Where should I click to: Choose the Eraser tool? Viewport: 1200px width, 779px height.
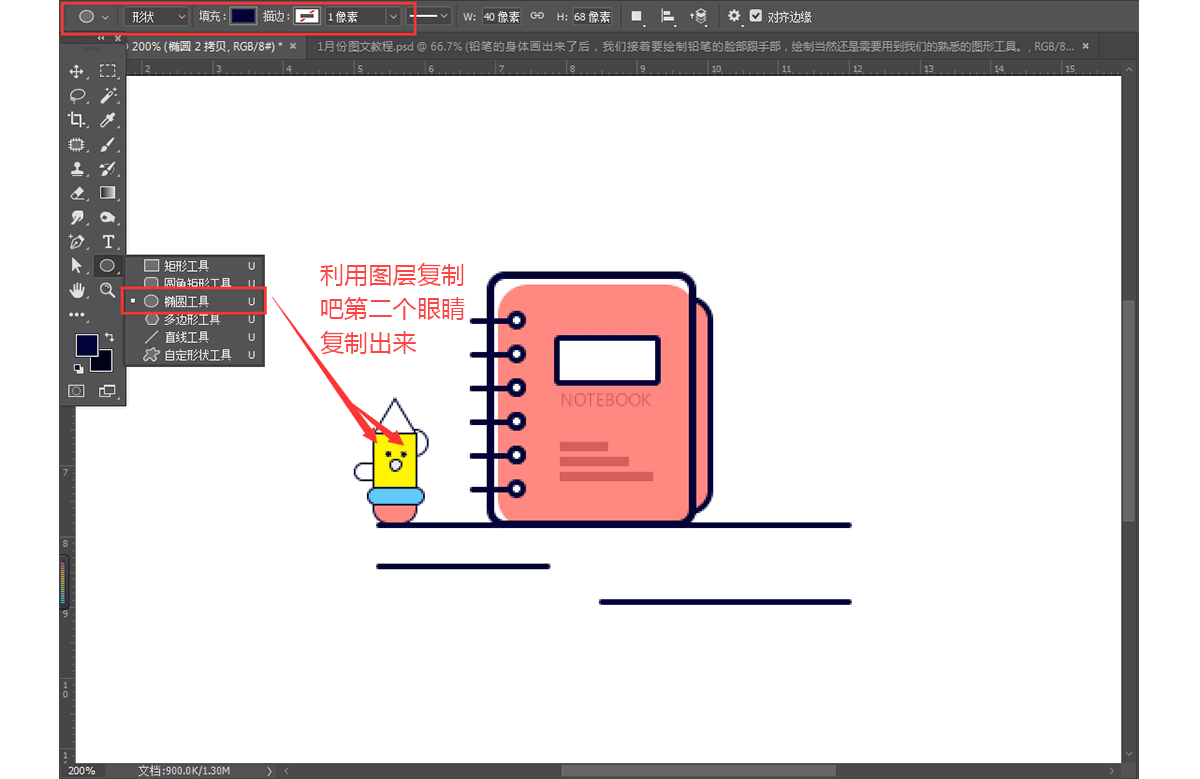[76, 193]
